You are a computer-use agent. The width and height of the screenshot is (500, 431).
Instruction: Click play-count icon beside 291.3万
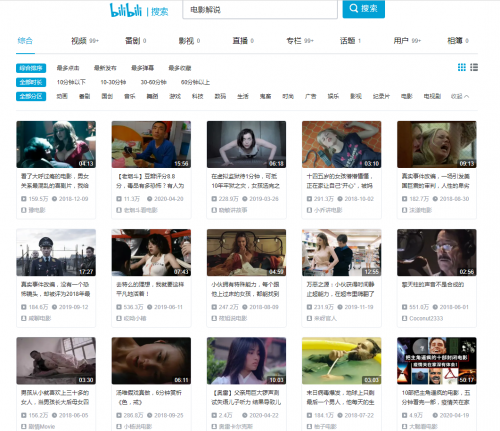coord(309,199)
